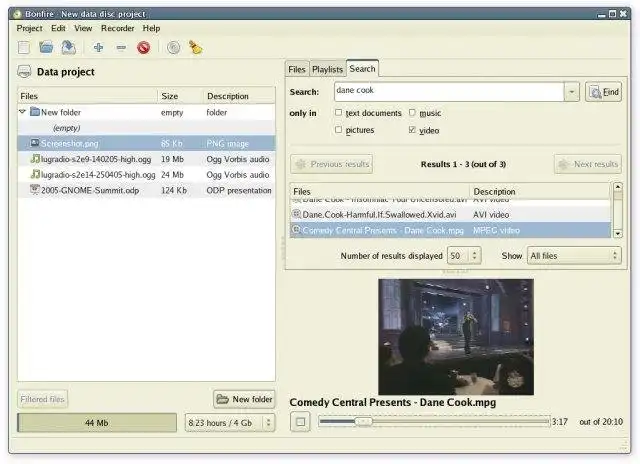640x464 pixels.
Task: Open the View menu
Action: tap(83, 28)
